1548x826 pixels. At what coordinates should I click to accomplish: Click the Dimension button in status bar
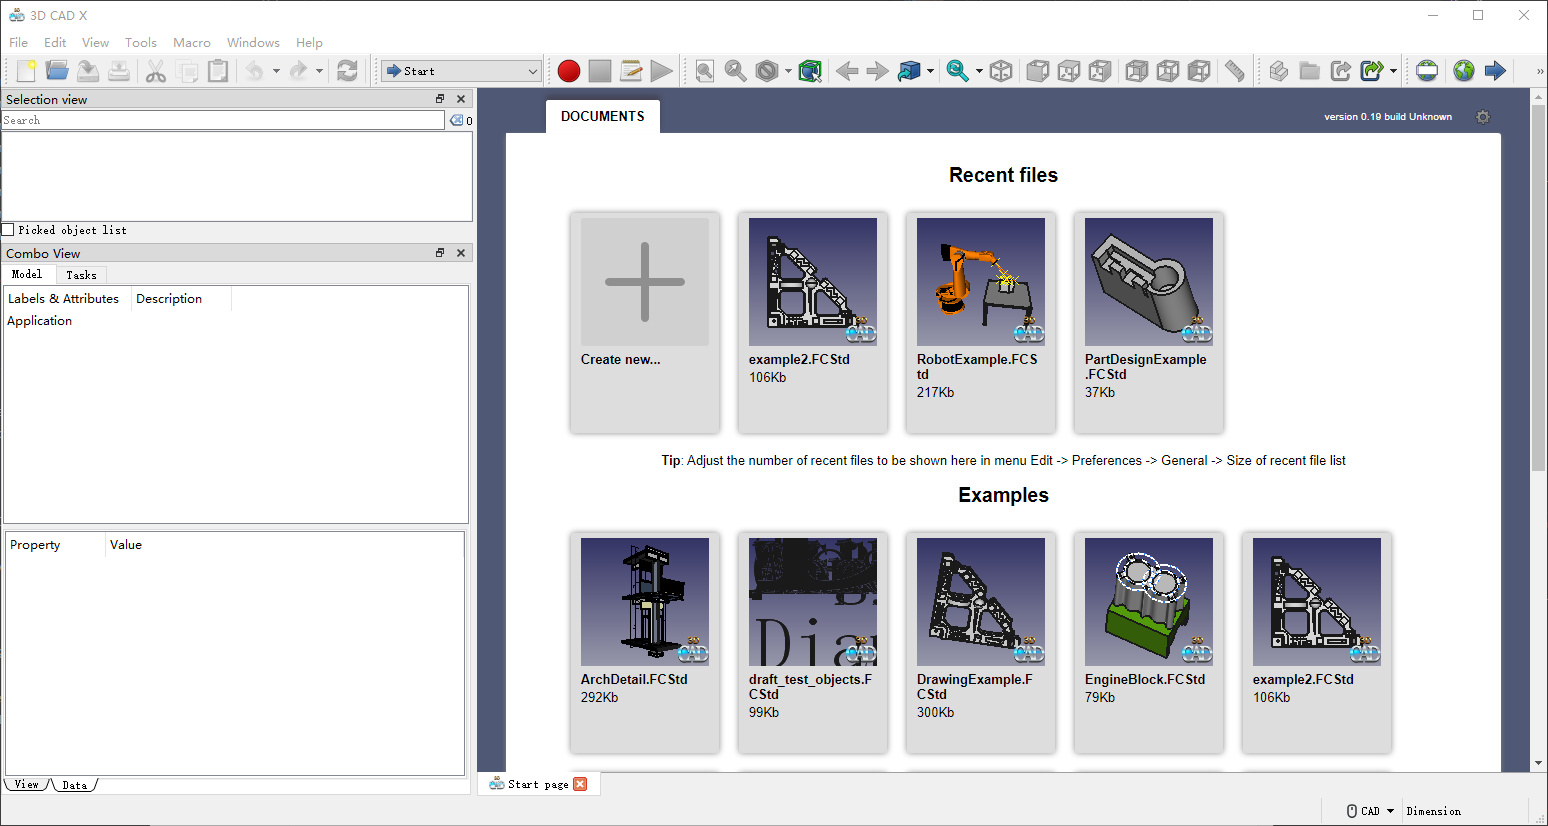[x=1433, y=811]
